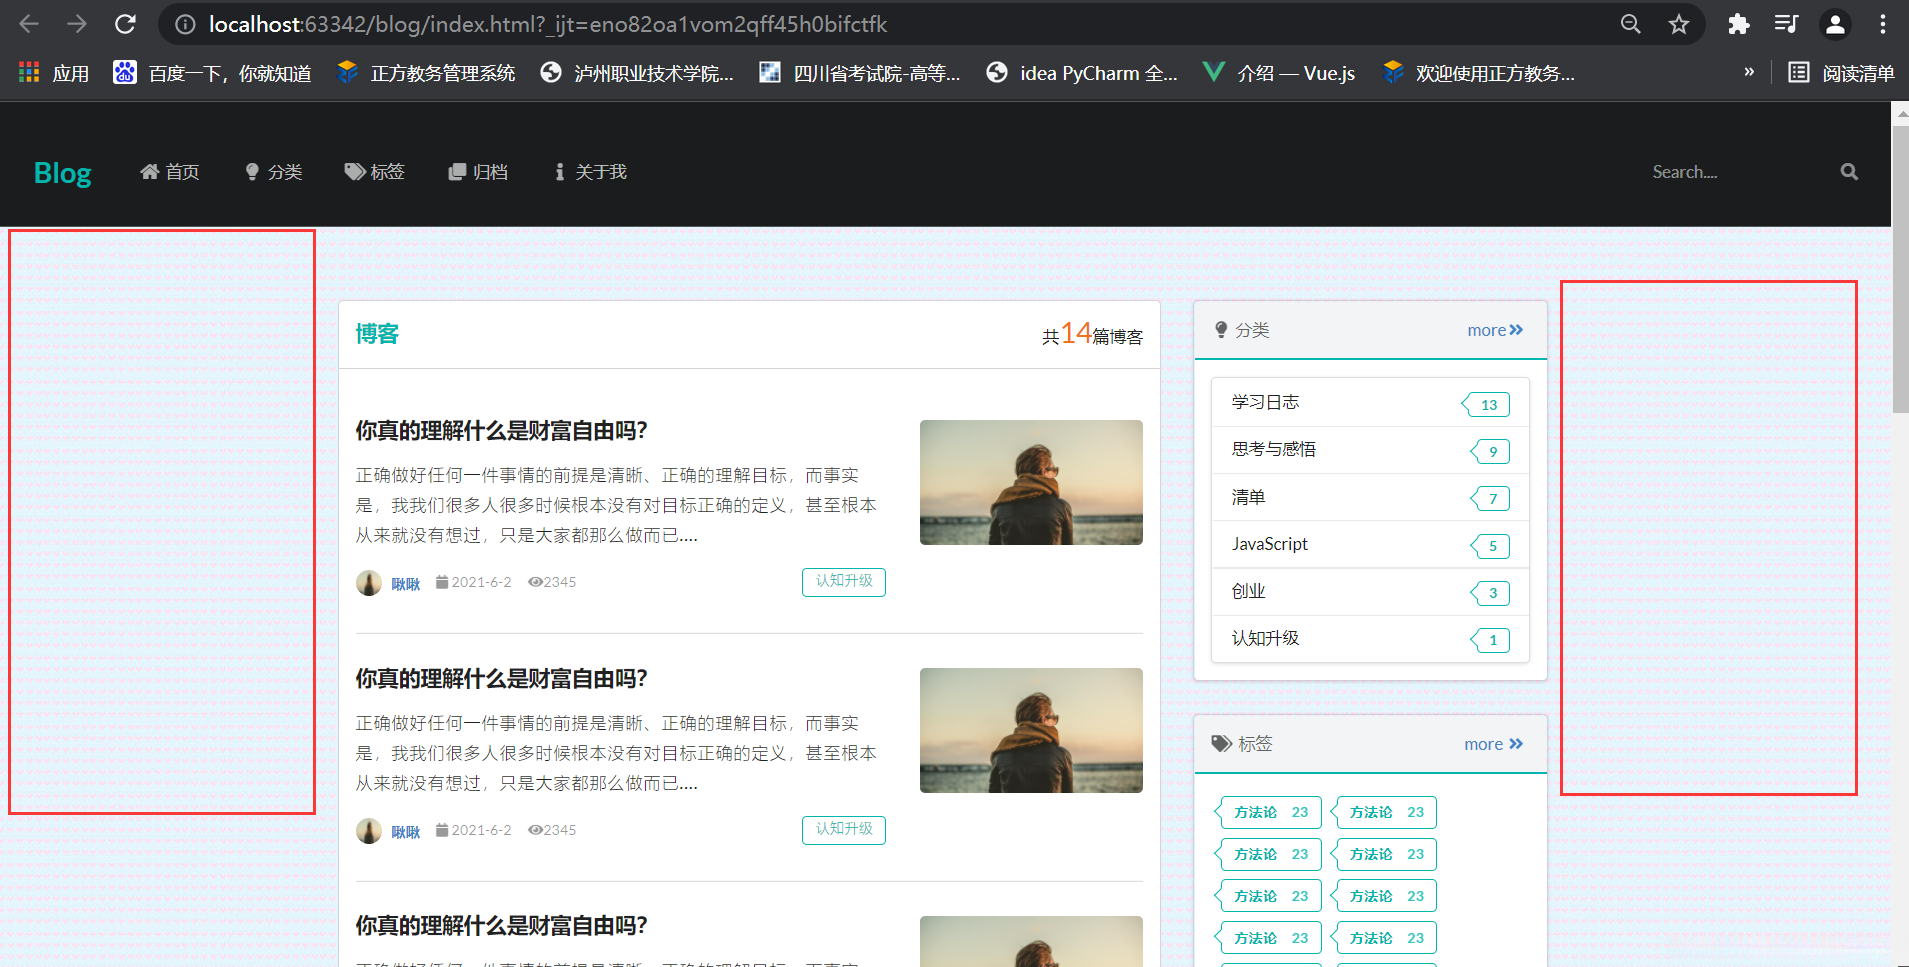Viewport: 1909px width, 967px height.
Task: Click more in the 分类 sidebar panel
Action: pyautogui.click(x=1495, y=330)
